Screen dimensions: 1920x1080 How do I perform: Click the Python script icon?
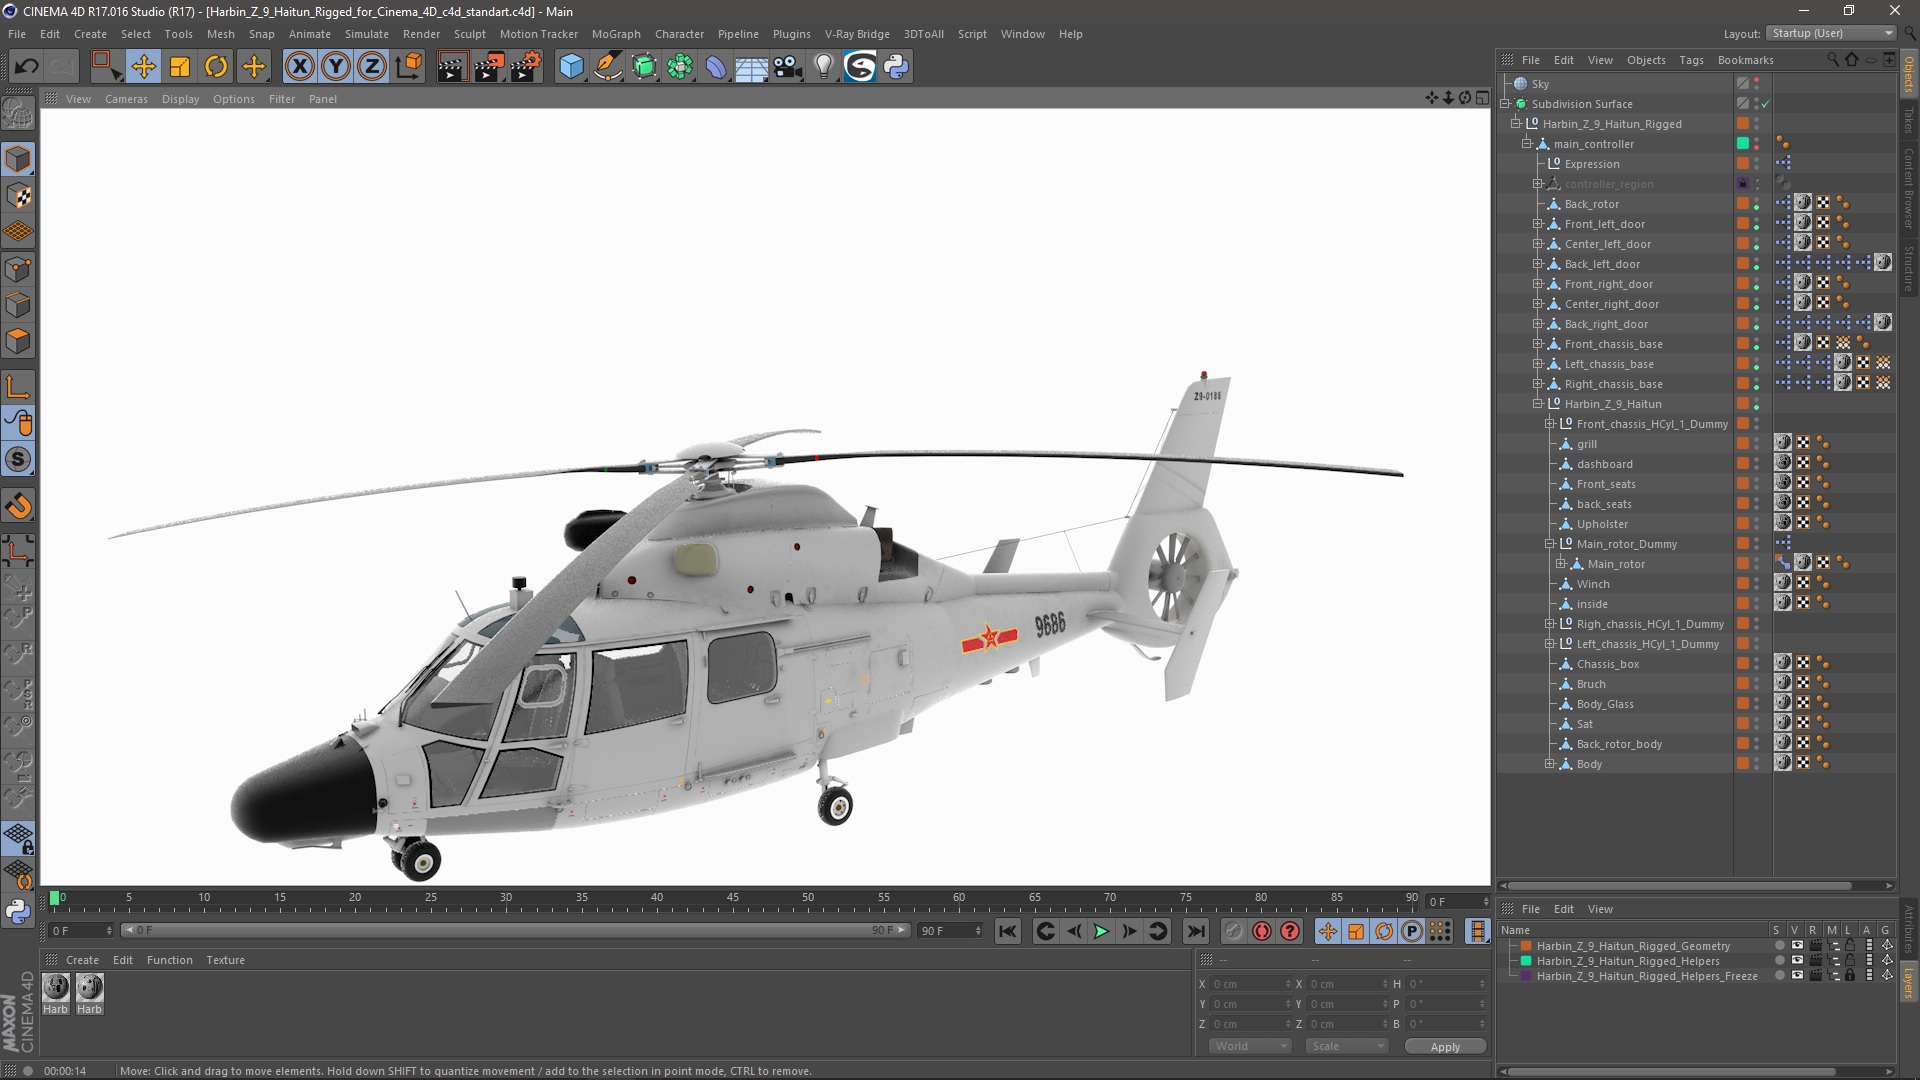coord(896,67)
